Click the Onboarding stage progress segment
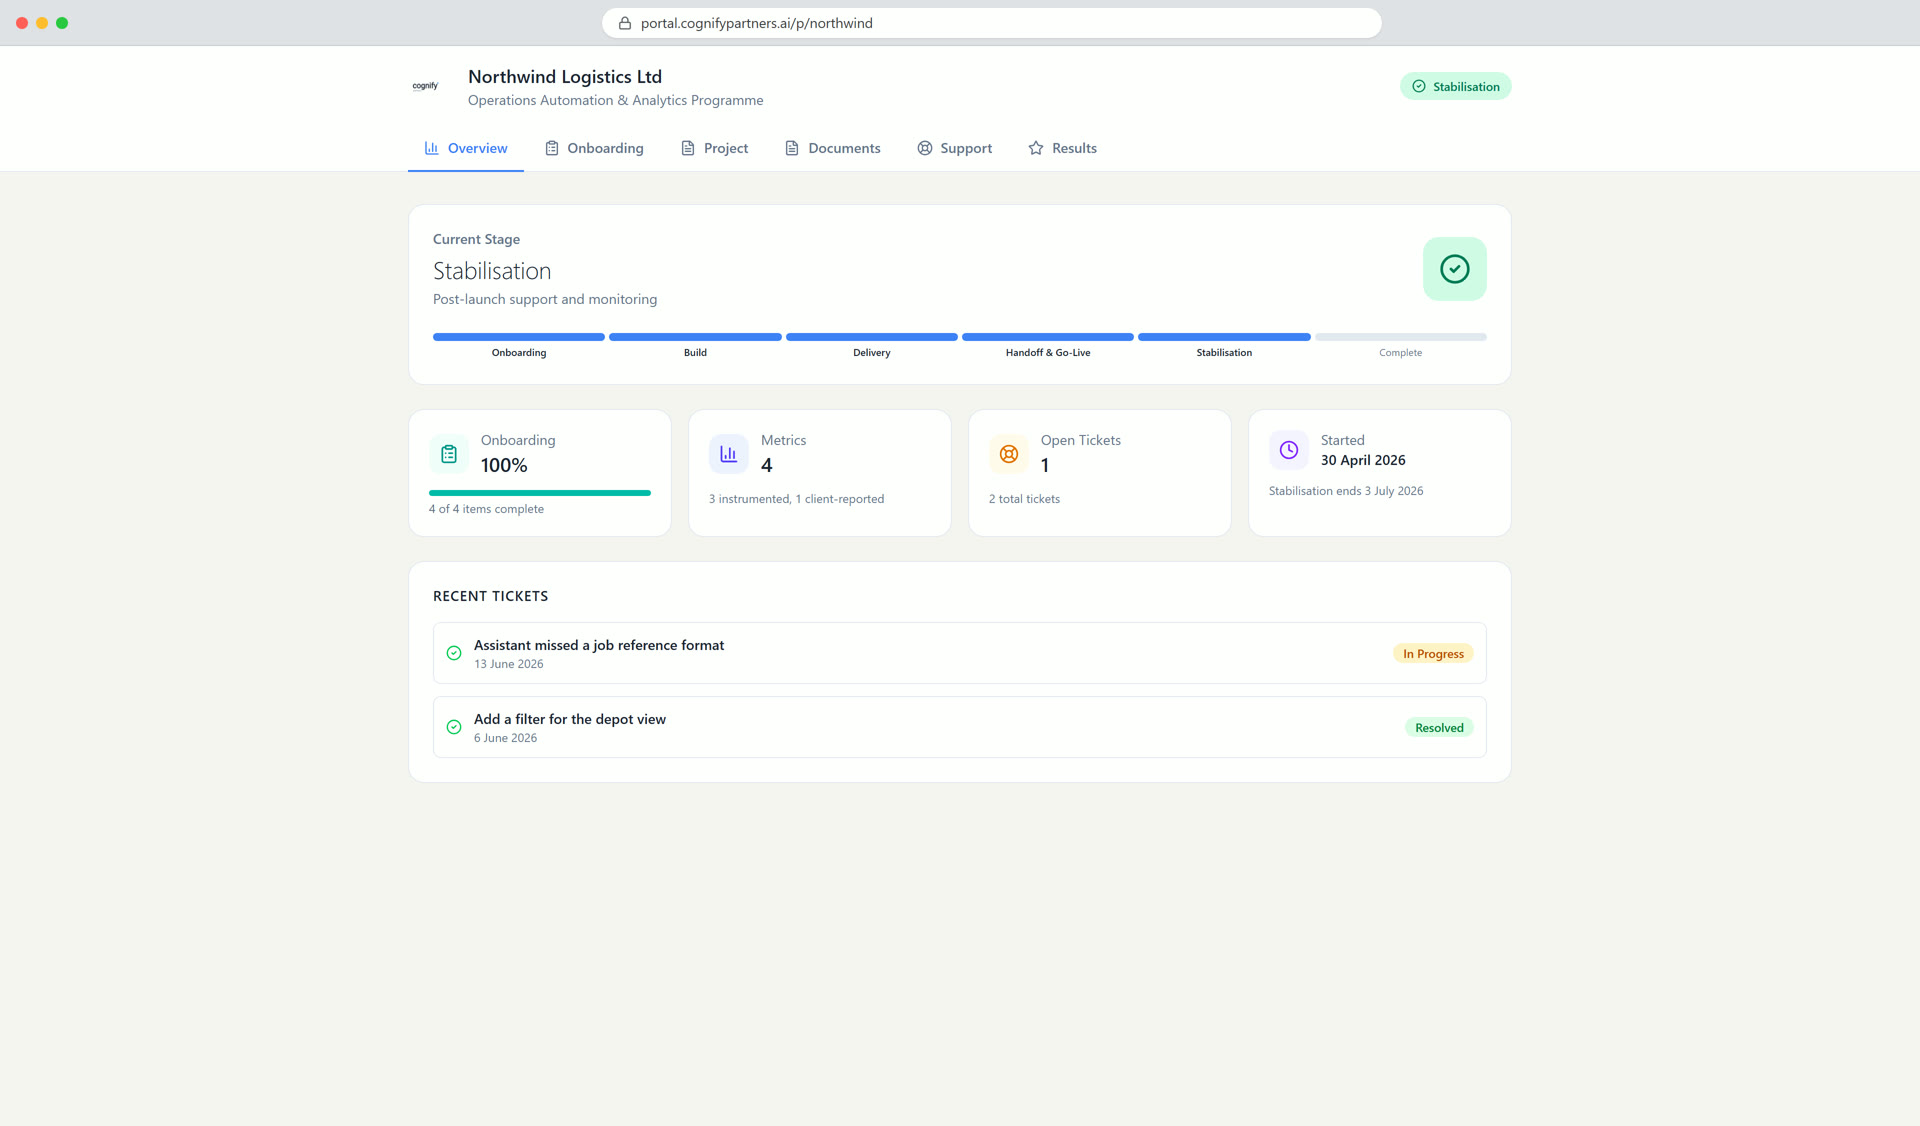 [519, 337]
